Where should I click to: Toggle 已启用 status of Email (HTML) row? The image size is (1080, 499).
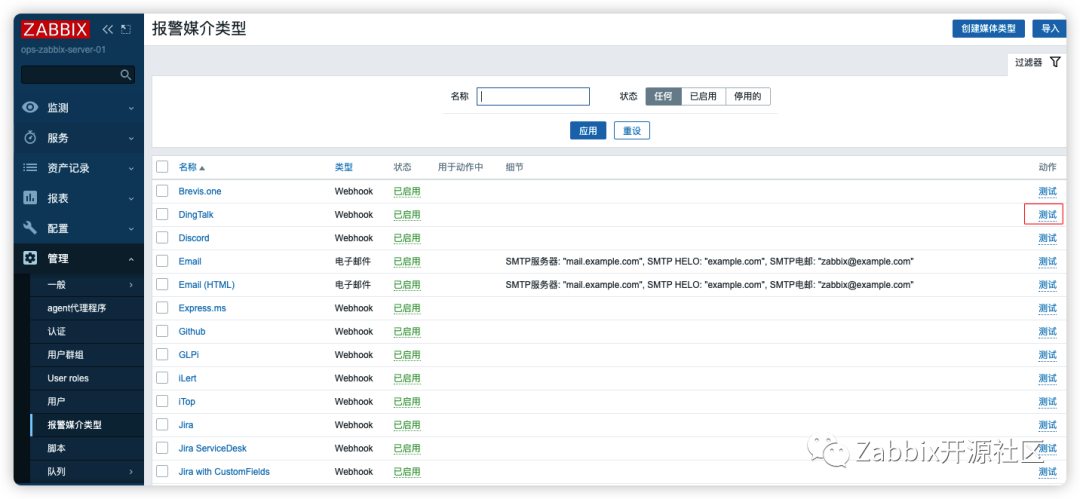(407, 285)
